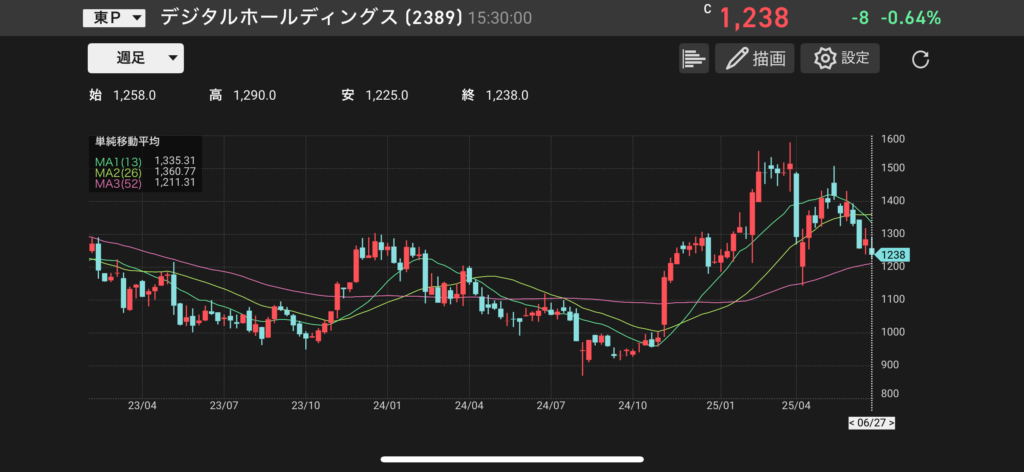Click the 1238 current price tag
The height and width of the screenshot is (472, 1024).
pos(891,255)
